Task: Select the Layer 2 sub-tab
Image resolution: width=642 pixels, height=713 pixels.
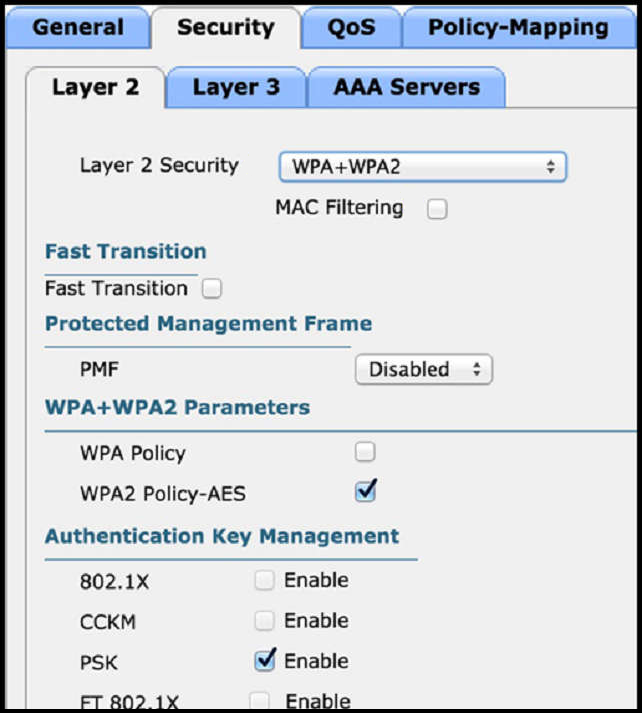Action: [95, 87]
